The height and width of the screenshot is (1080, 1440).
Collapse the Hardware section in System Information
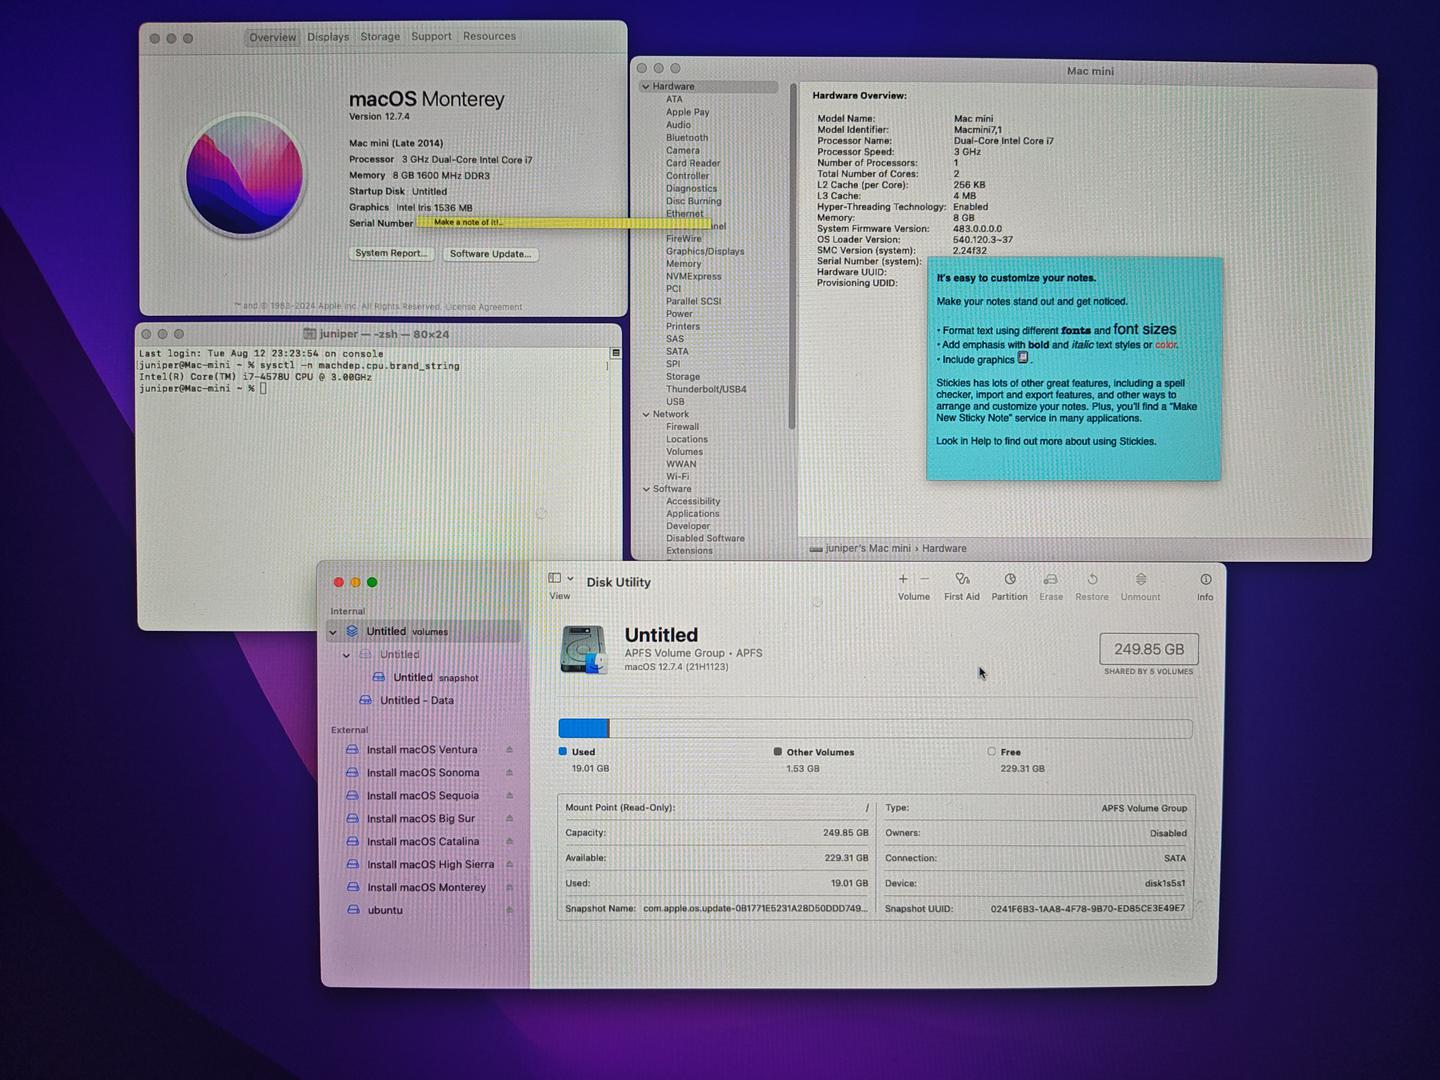coord(646,87)
